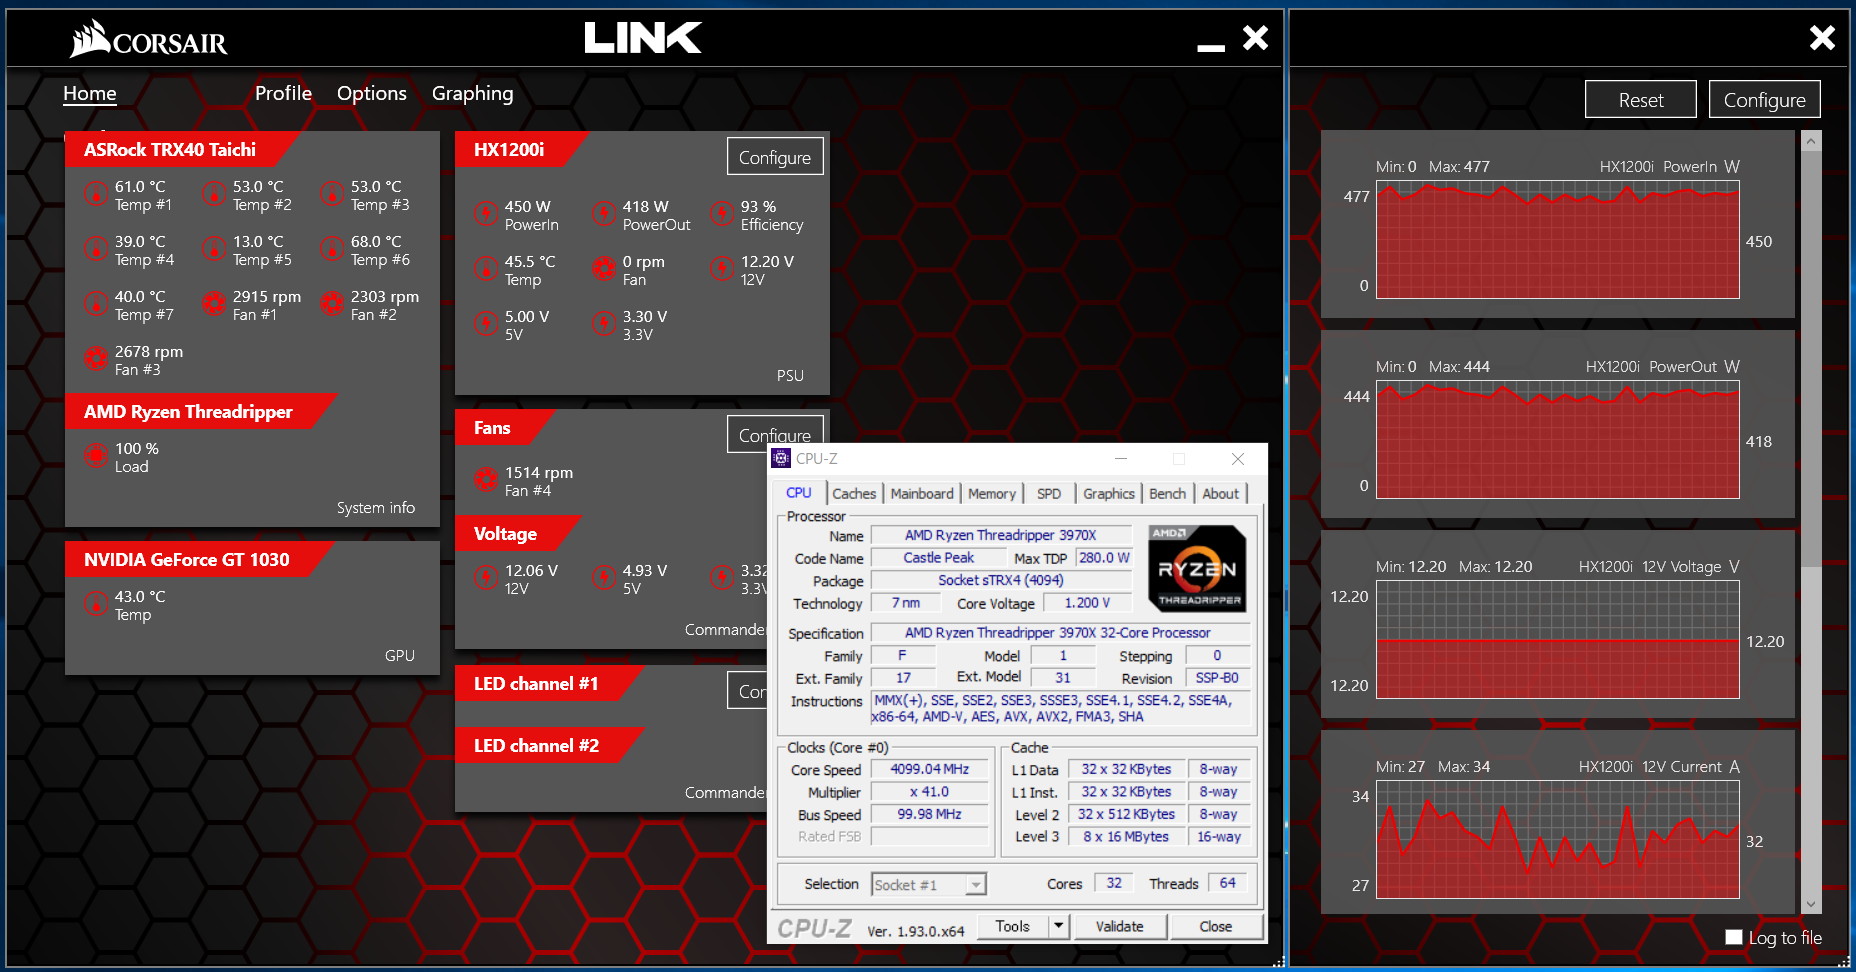
Task: Click the HX1200i 12V Current graph
Action: click(1558, 839)
